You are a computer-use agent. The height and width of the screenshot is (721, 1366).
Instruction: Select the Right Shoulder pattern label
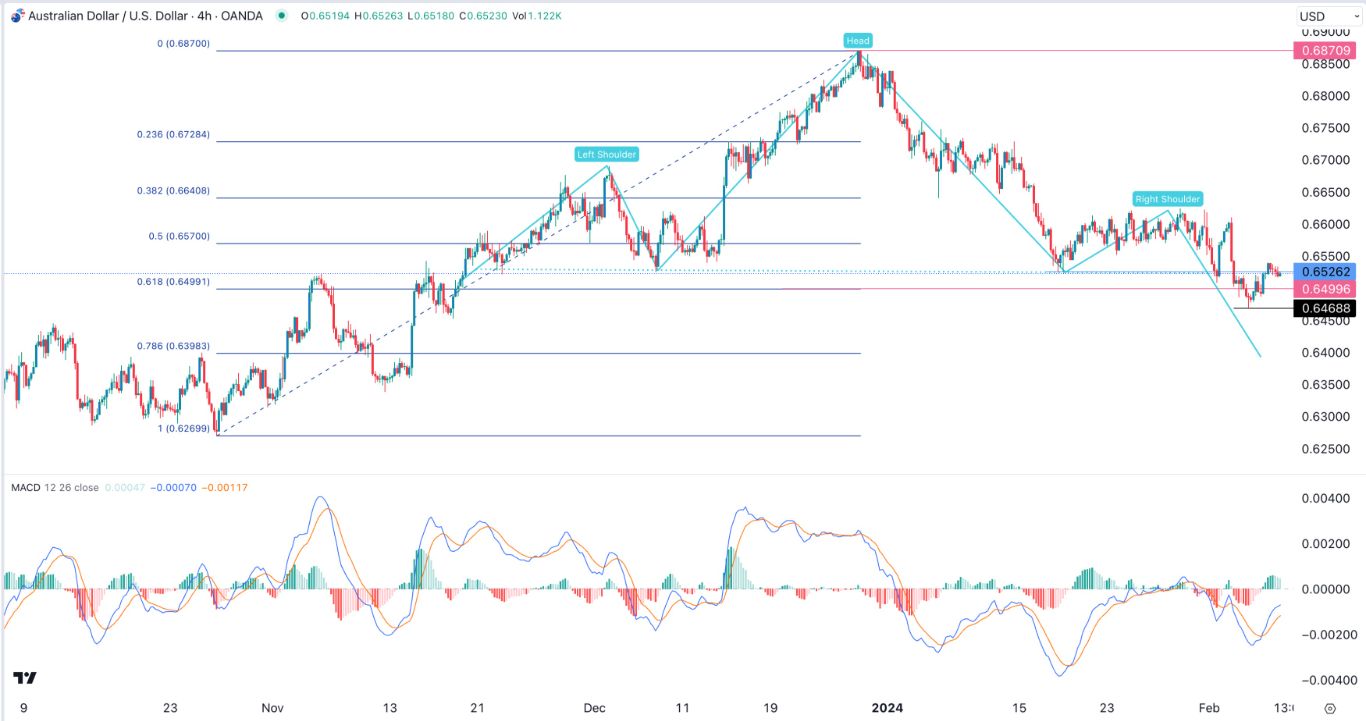pos(1168,199)
